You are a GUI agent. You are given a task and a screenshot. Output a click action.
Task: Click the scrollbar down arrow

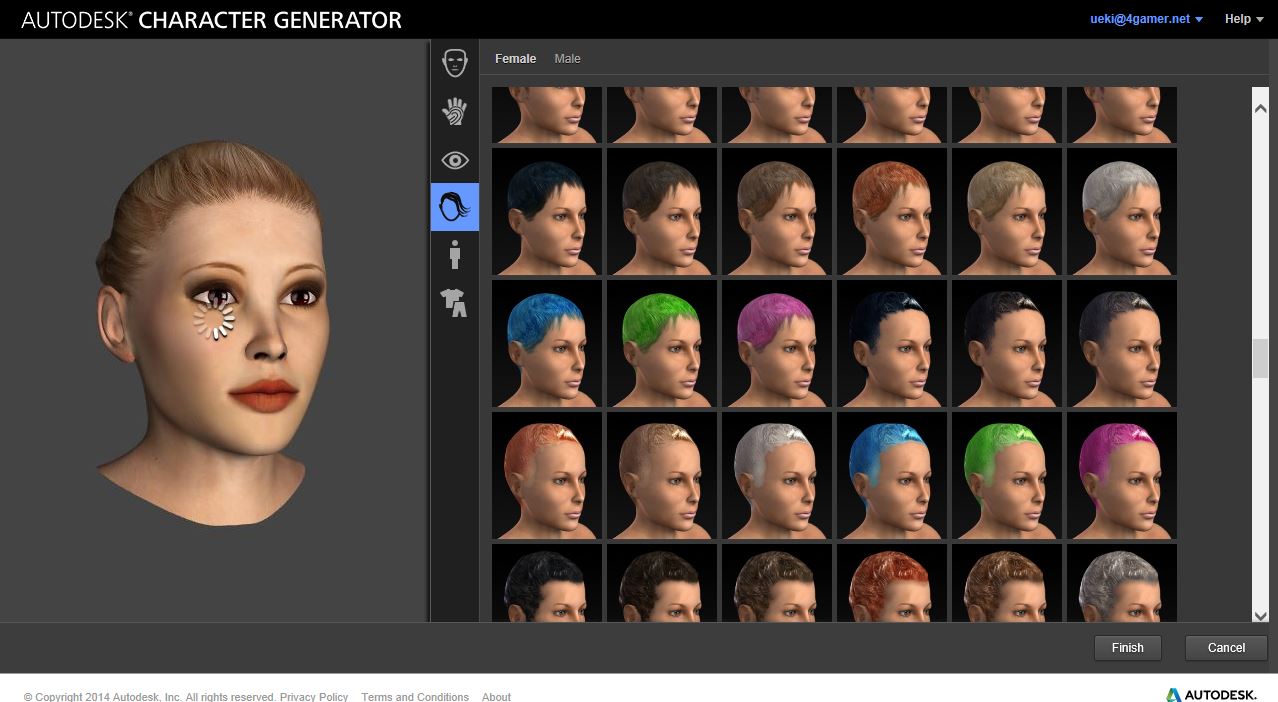coord(1260,615)
